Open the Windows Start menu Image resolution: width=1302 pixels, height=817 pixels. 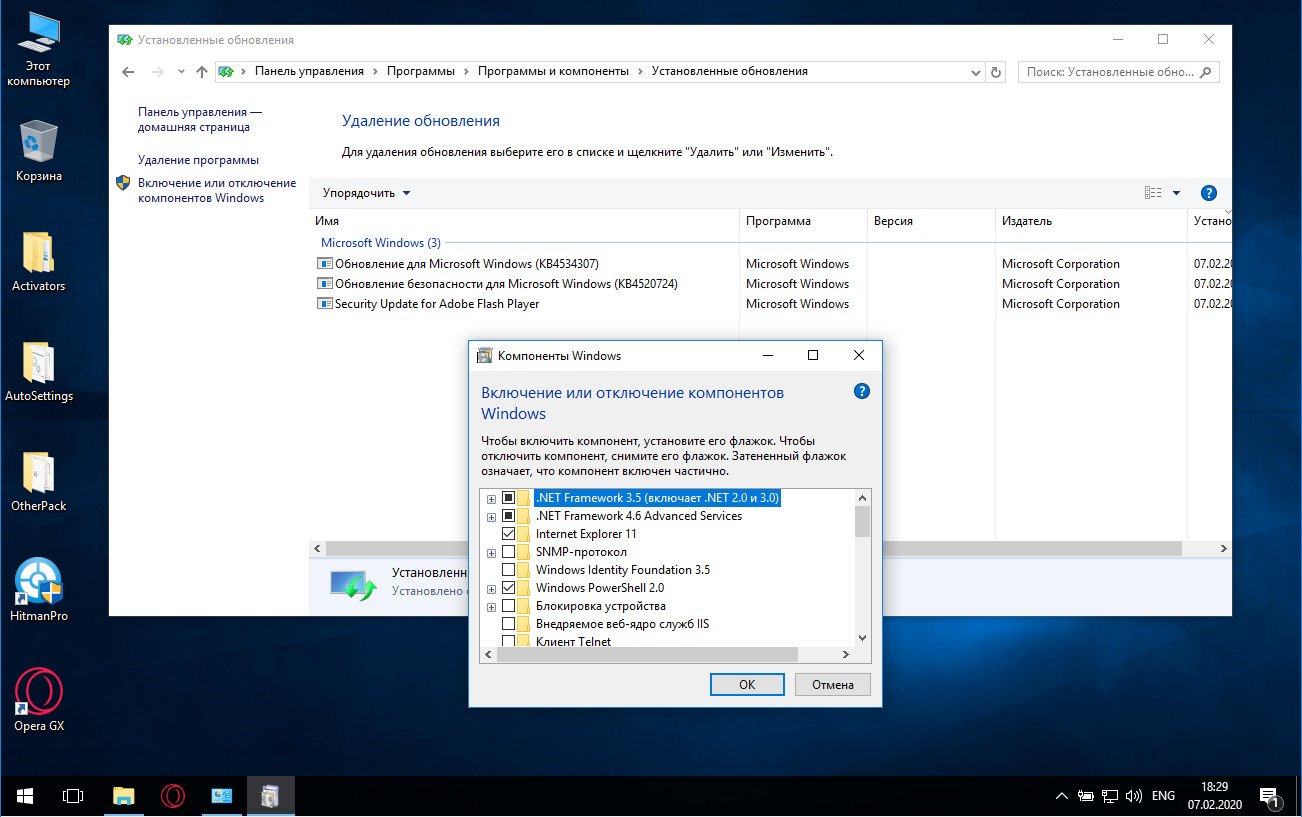24,796
